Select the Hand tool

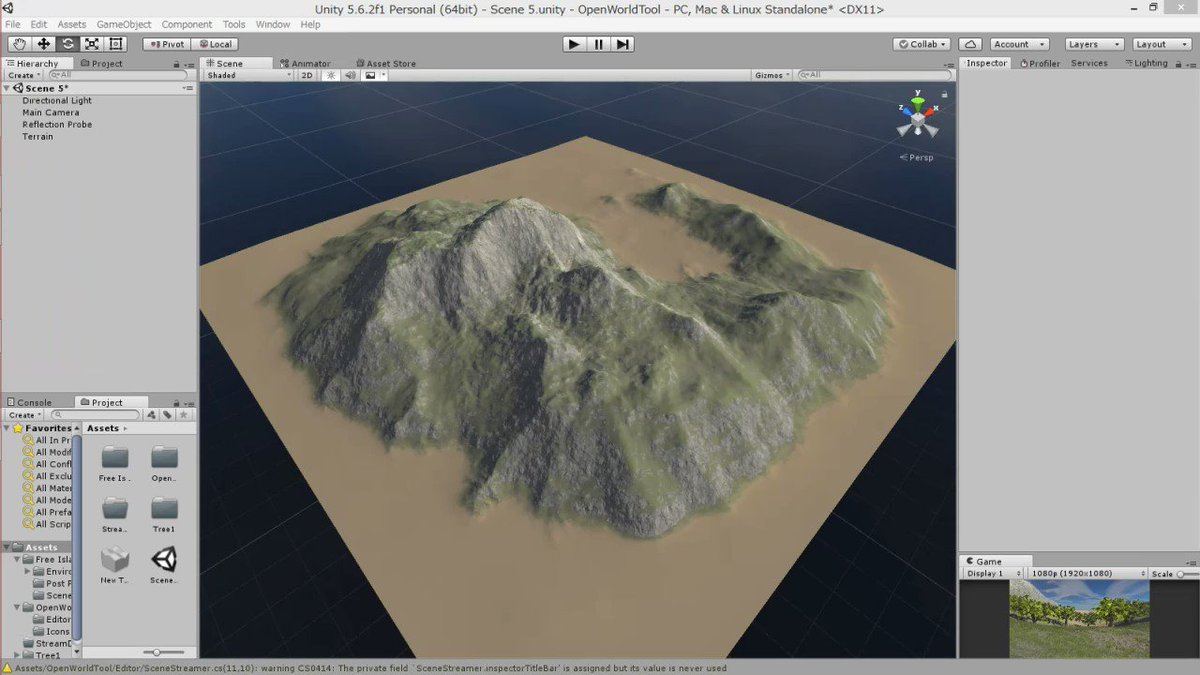coord(20,44)
